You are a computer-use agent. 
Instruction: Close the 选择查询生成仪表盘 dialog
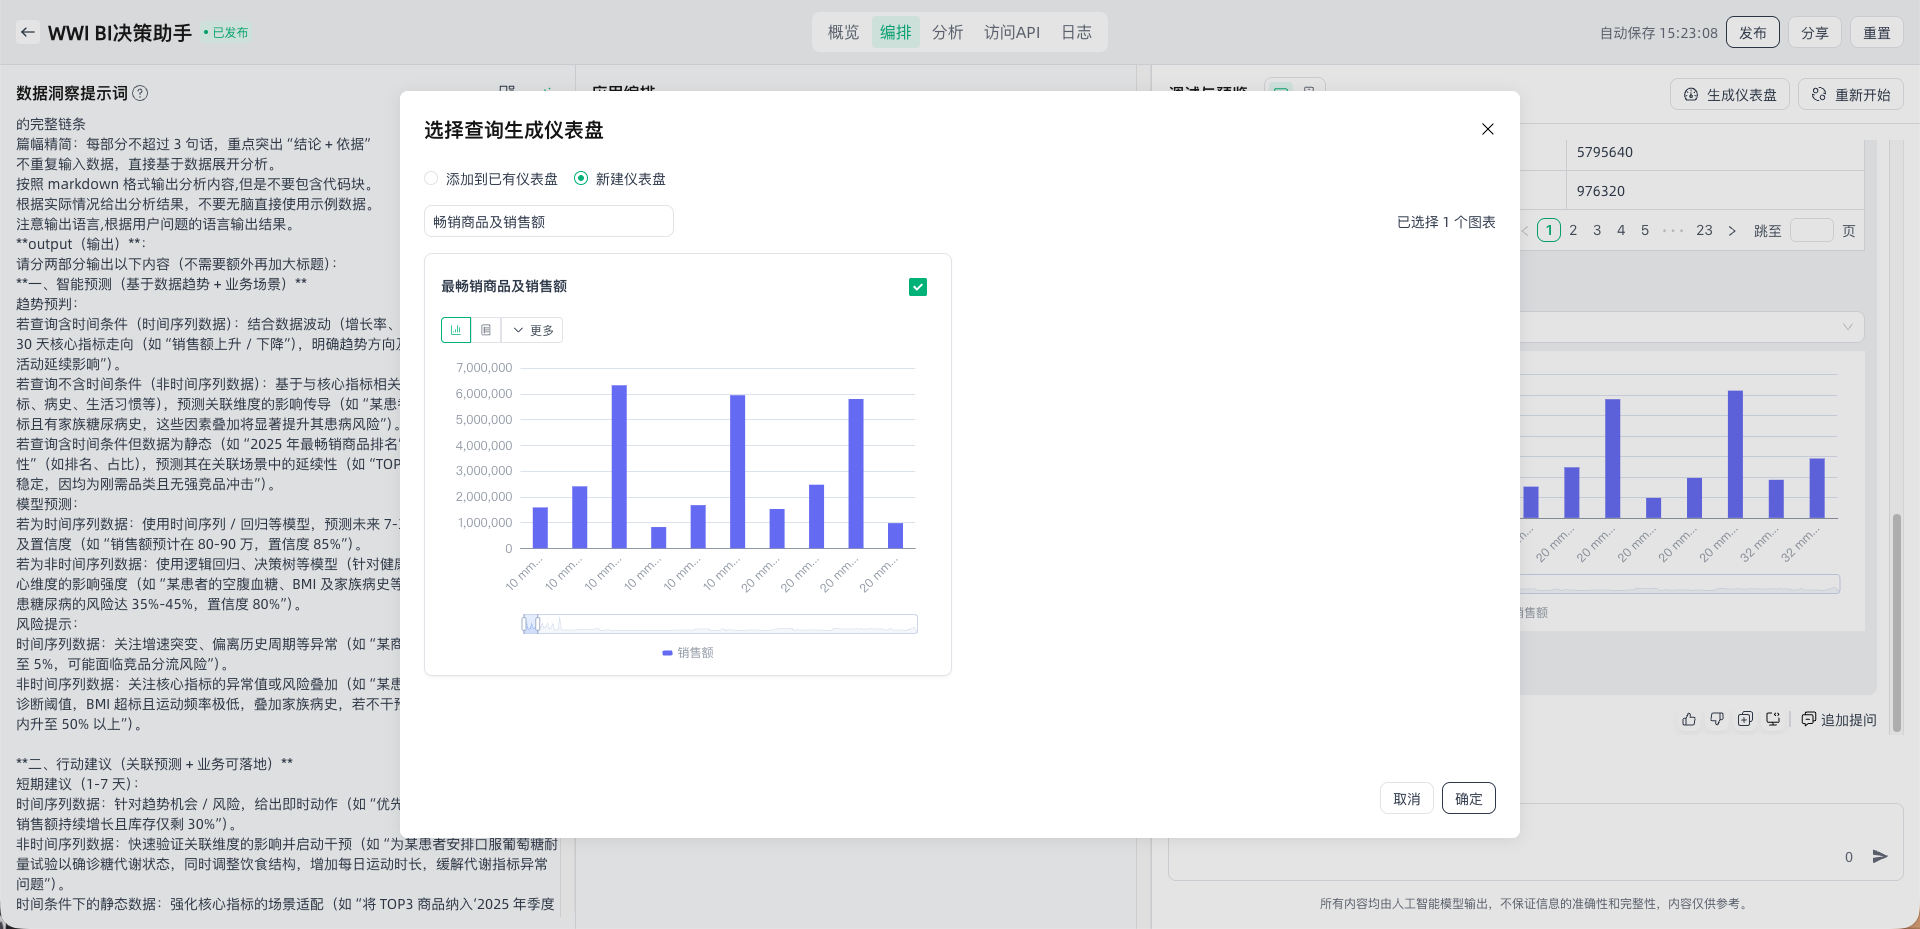point(1487,129)
